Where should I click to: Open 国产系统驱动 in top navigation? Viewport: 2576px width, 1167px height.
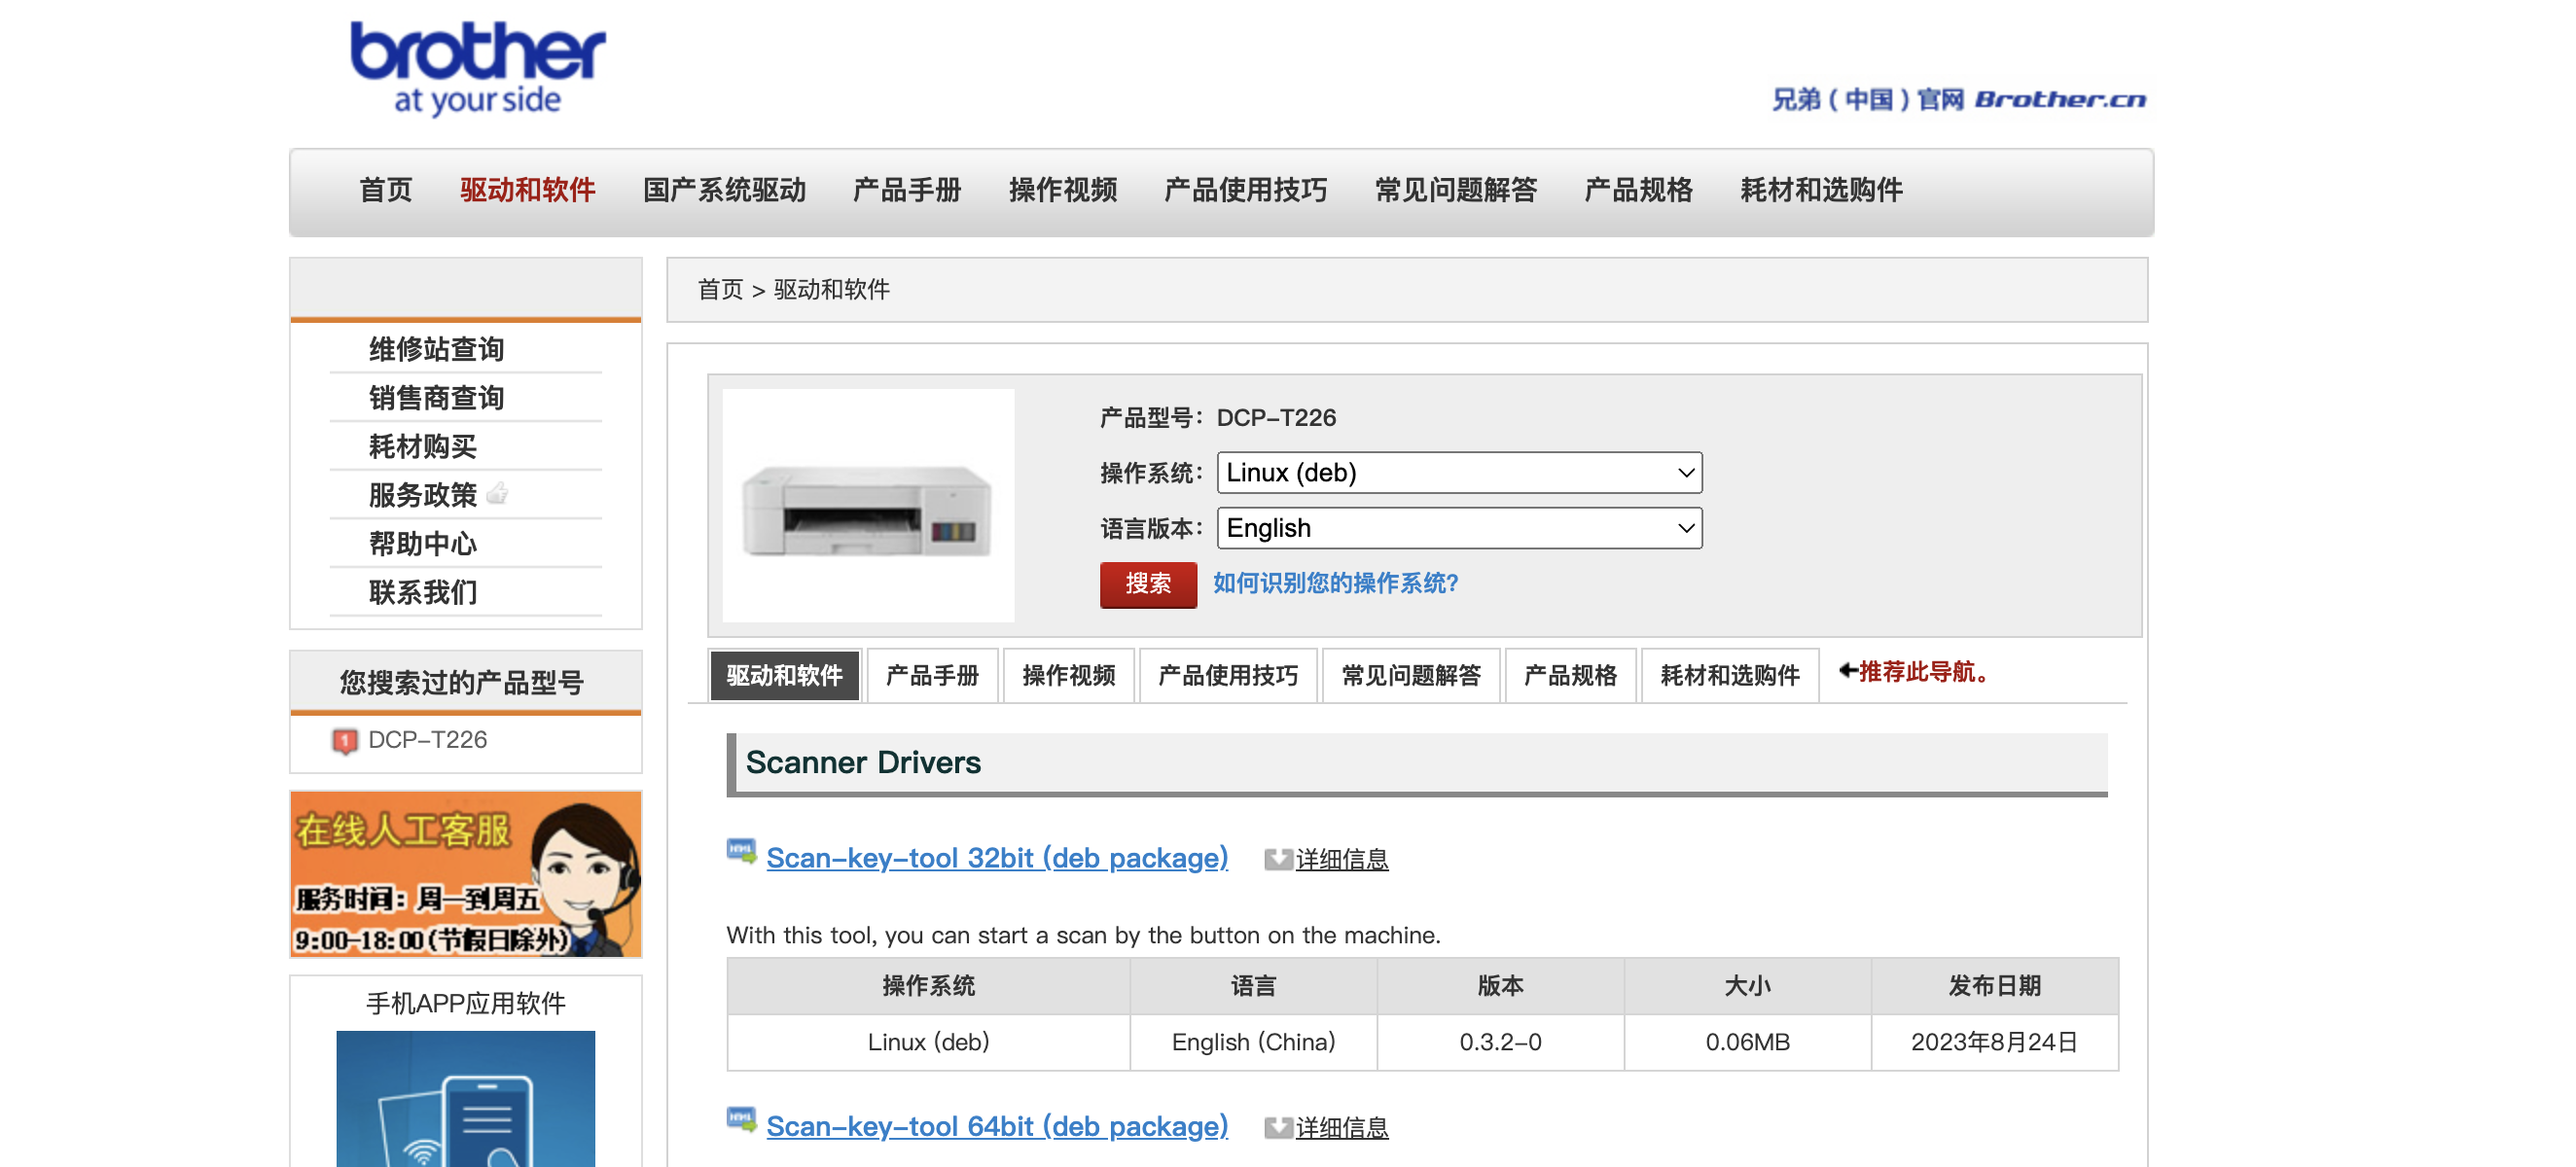[724, 190]
